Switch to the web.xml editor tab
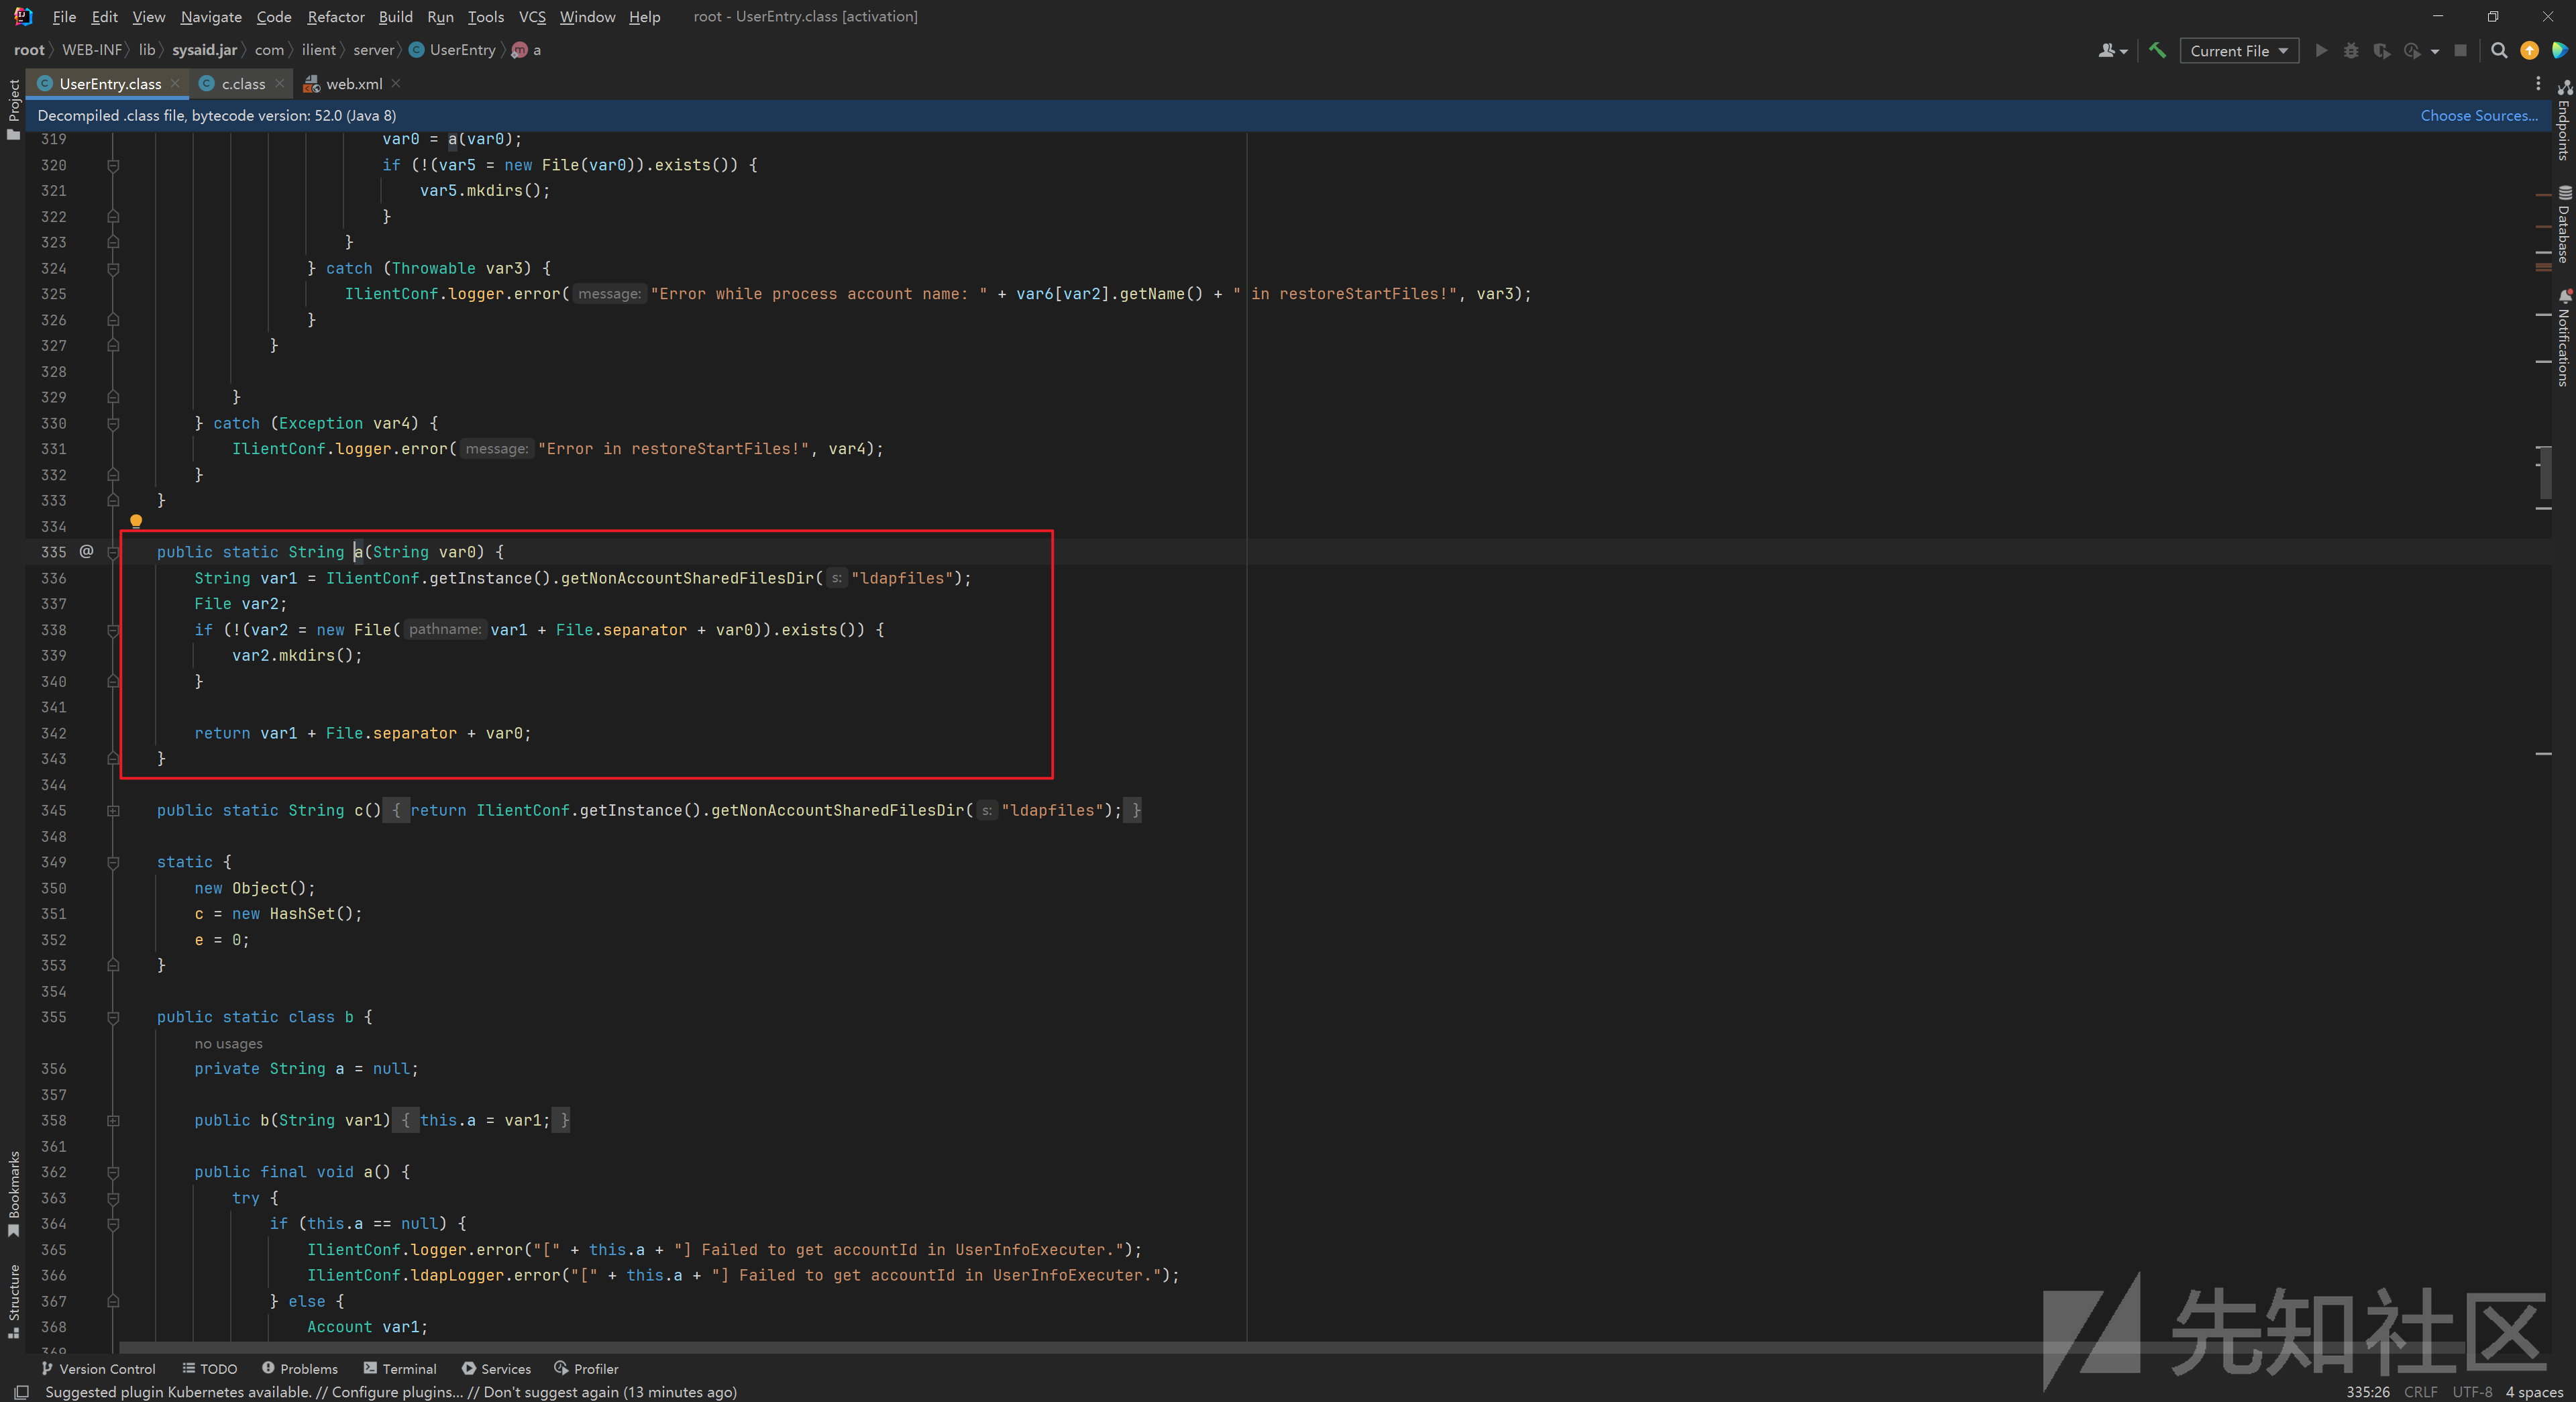The width and height of the screenshot is (2576, 1402). 353,84
